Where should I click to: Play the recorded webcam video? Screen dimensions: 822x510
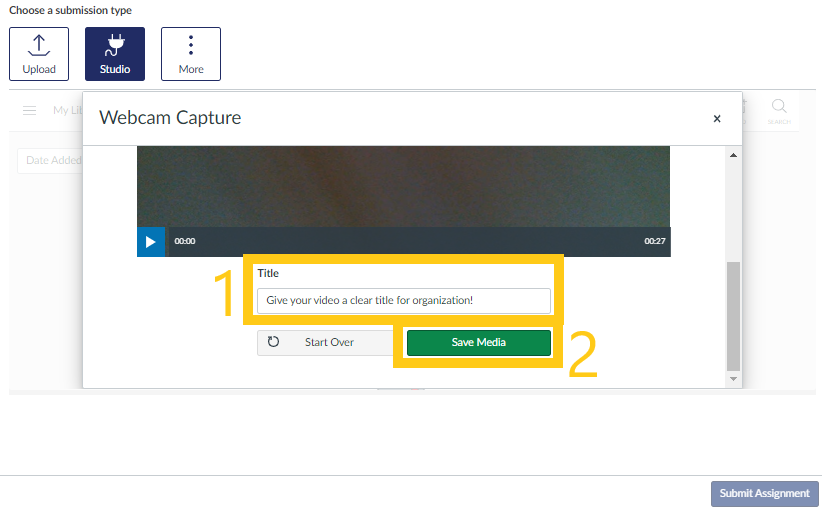(x=151, y=242)
